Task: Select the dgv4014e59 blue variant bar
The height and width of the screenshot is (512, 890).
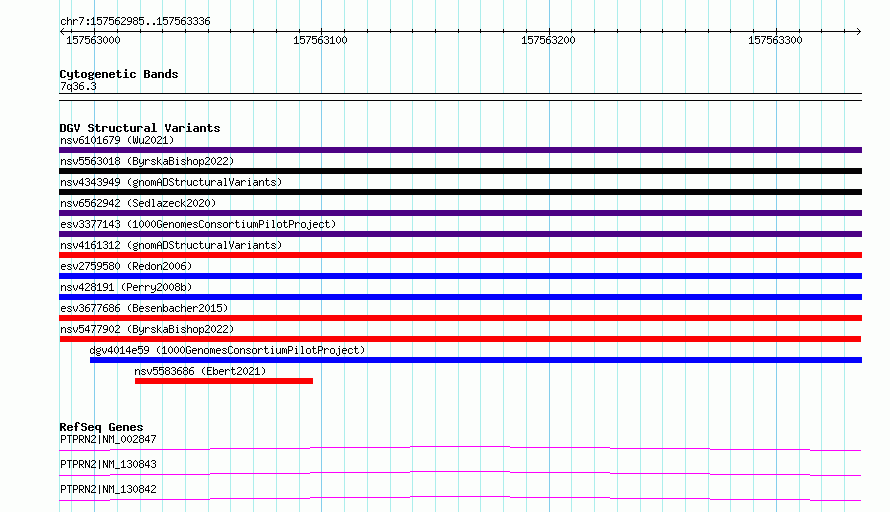Action: coord(476,360)
